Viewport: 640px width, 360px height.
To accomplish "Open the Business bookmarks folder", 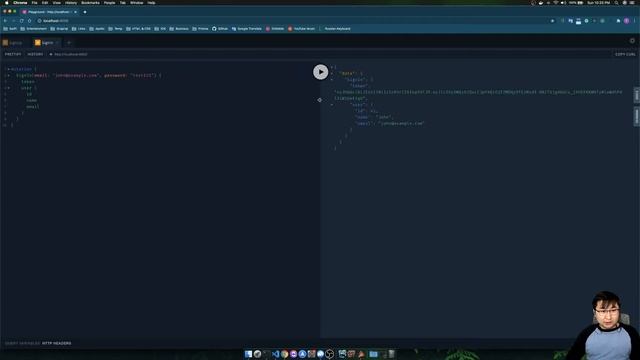I will pos(179,29).
